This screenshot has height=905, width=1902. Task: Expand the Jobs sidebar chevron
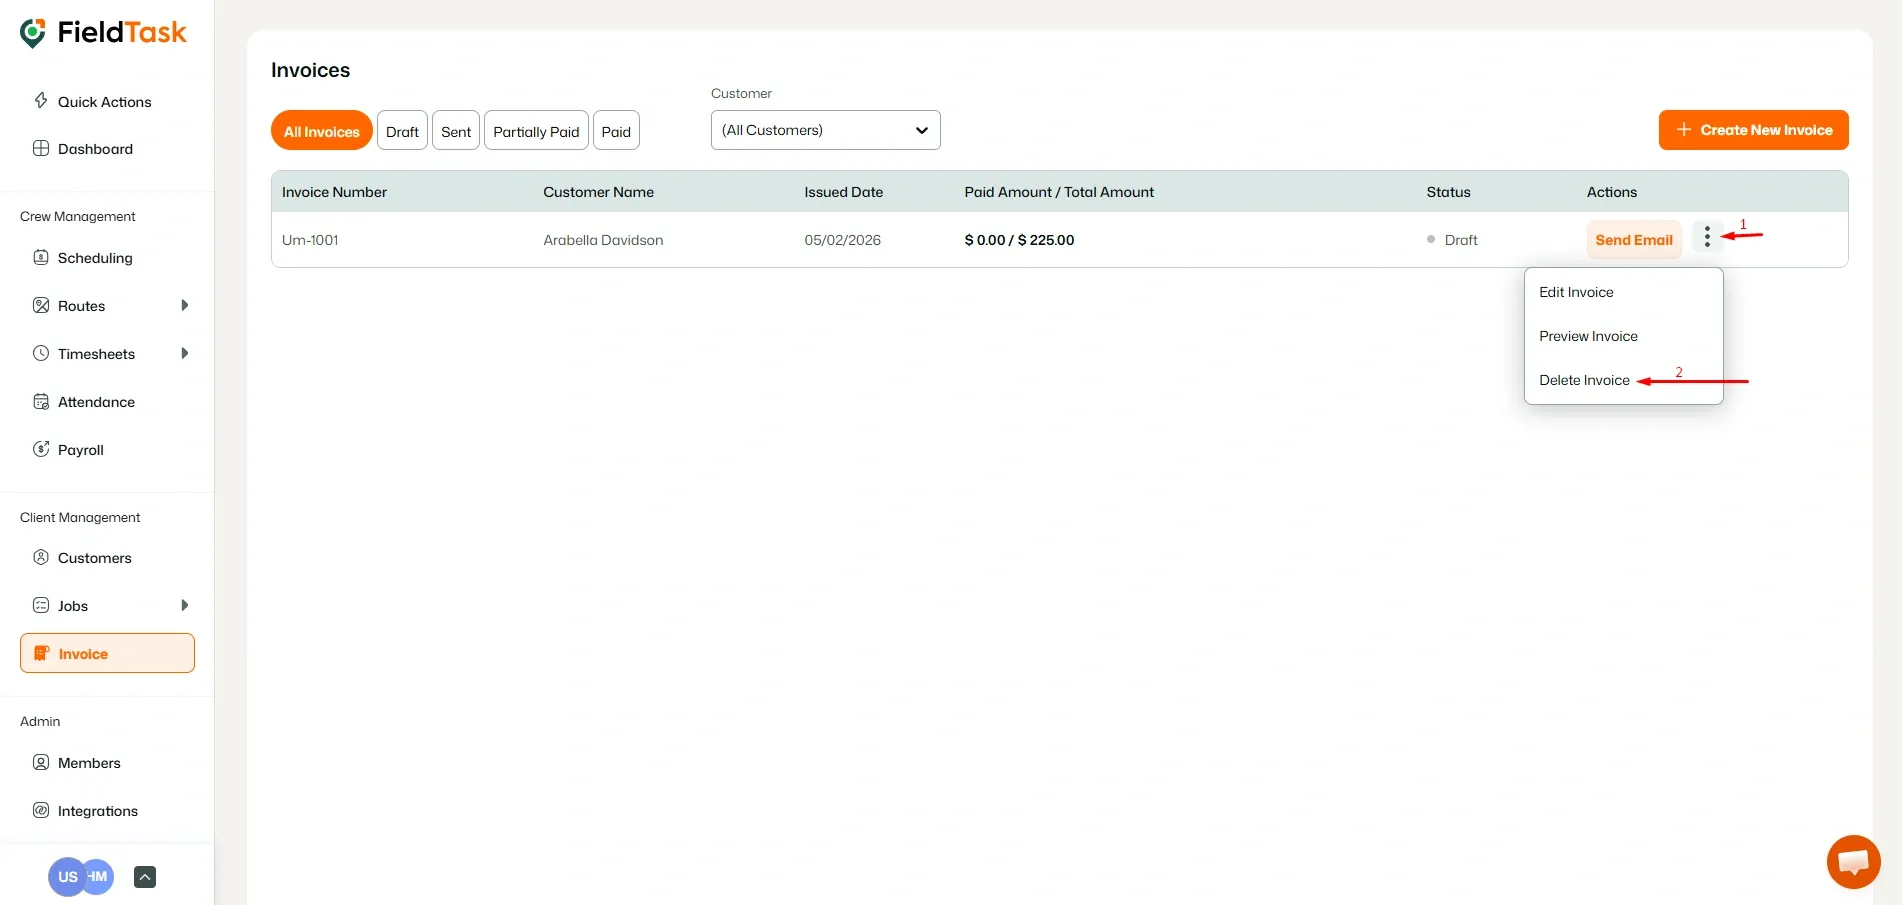pyautogui.click(x=185, y=605)
